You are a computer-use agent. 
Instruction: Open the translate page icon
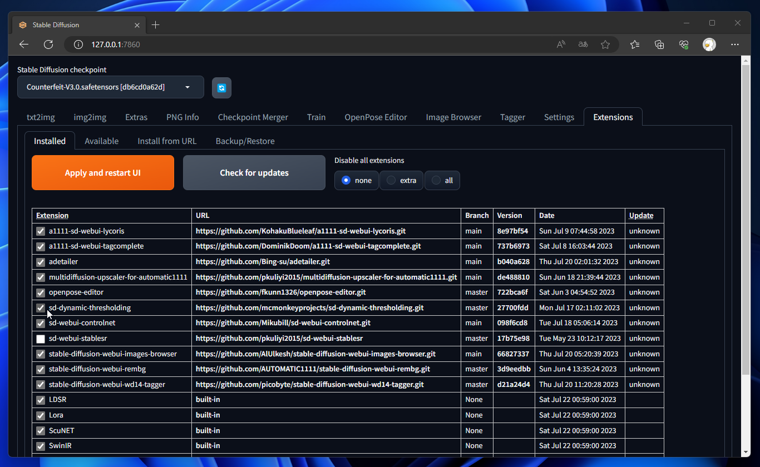[583, 44]
